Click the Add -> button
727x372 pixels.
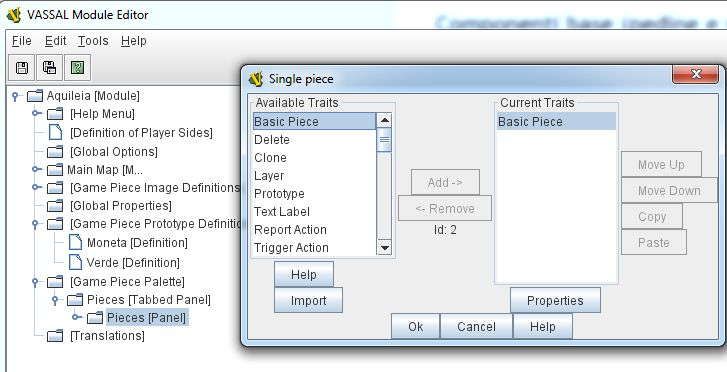[x=445, y=182]
